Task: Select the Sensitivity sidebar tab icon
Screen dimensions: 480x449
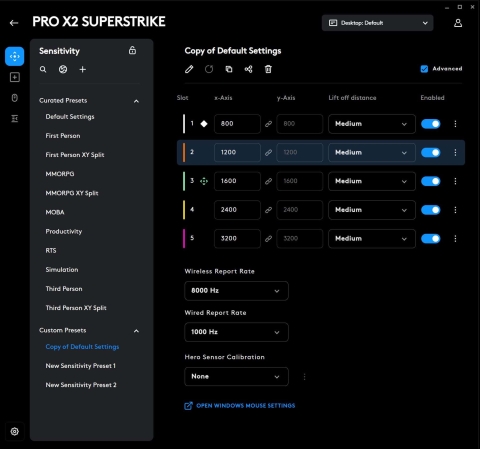Action: tap(15, 56)
